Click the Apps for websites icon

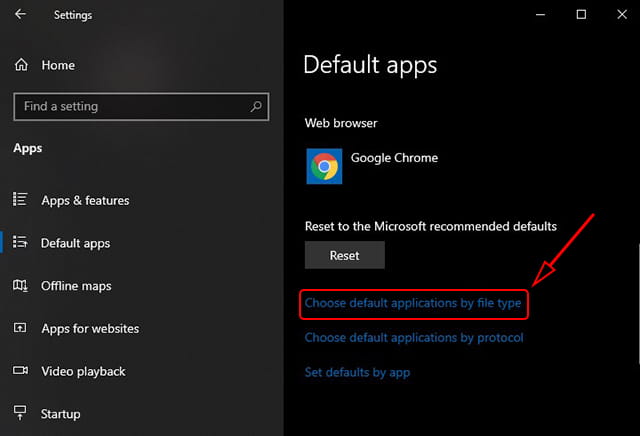click(x=20, y=327)
